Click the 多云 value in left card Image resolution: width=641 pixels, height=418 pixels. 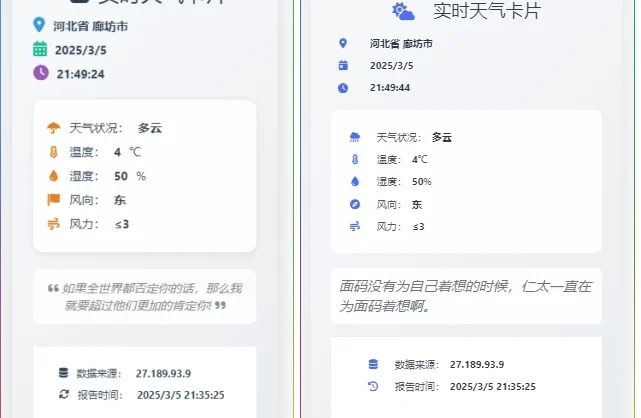coord(150,128)
